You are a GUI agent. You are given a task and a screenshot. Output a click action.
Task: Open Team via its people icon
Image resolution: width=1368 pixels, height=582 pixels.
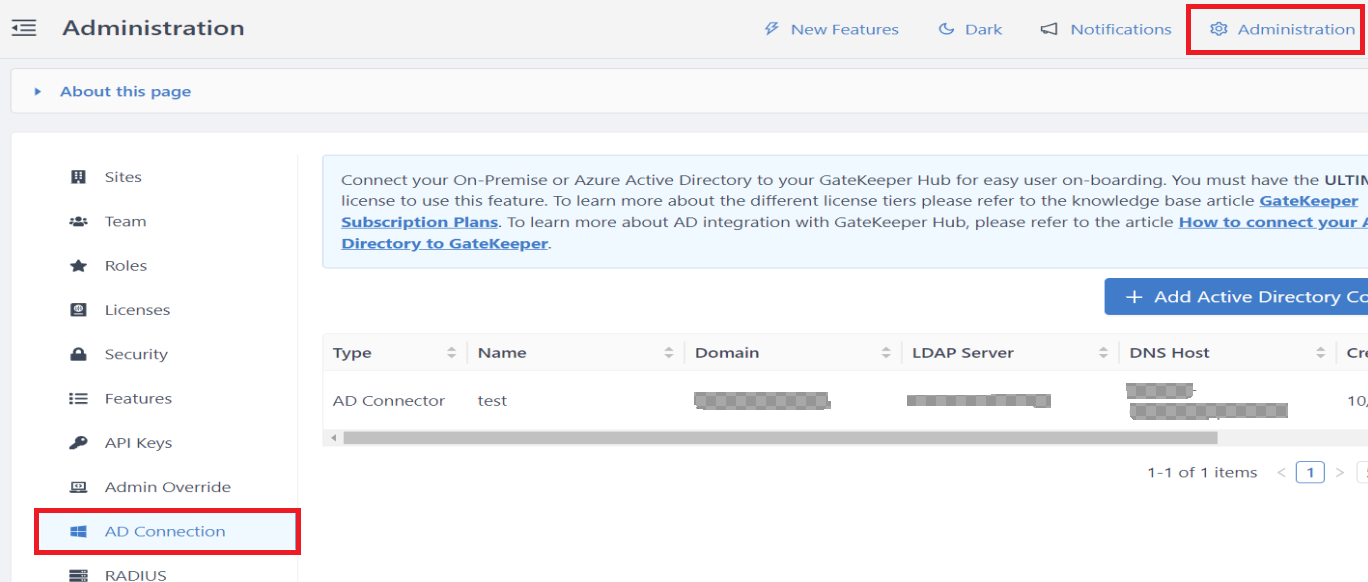[x=81, y=221]
